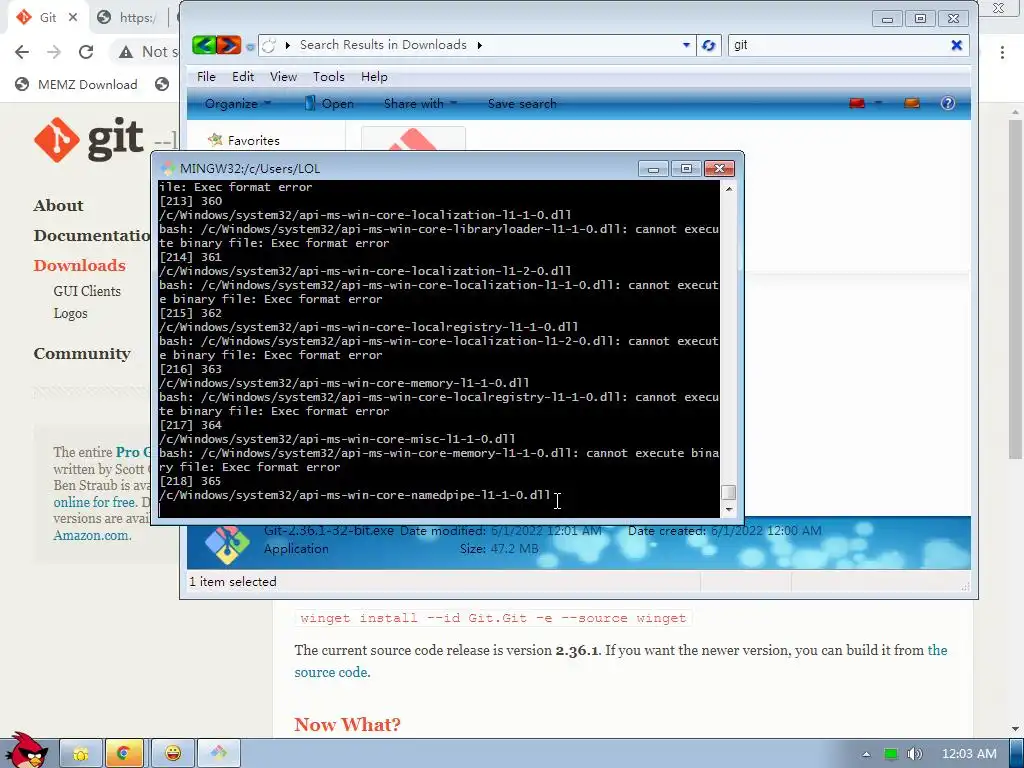The image size is (1024, 768).
Task: Click the MINGW32 window title icon
Action: (x=168, y=168)
